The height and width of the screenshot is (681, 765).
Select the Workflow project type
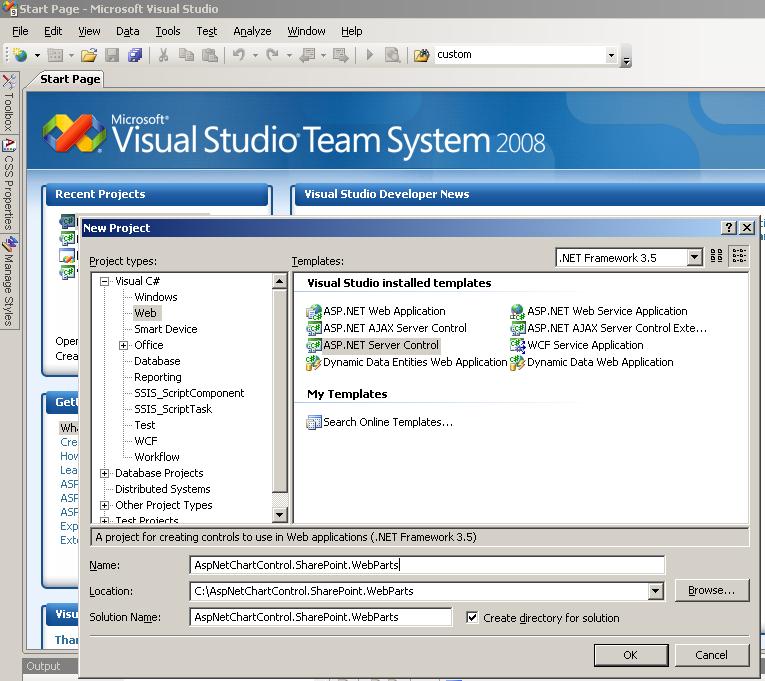[x=157, y=457]
